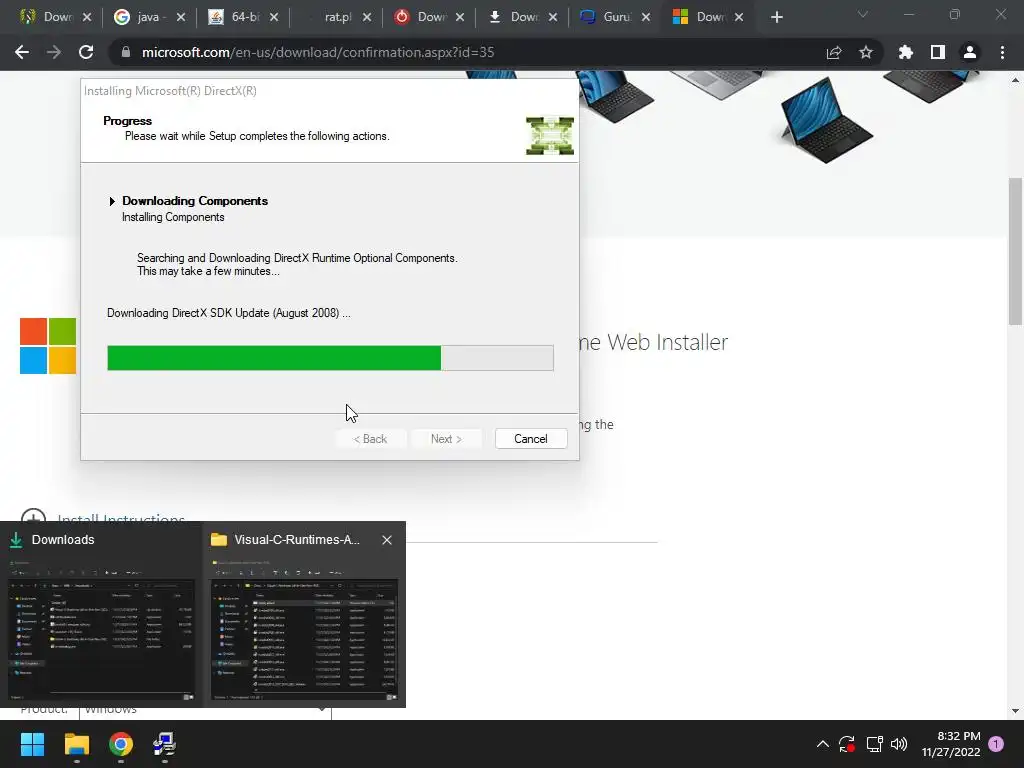Click the disabled Back button in DirectX setup
The image size is (1024, 768).
pos(370,439)
